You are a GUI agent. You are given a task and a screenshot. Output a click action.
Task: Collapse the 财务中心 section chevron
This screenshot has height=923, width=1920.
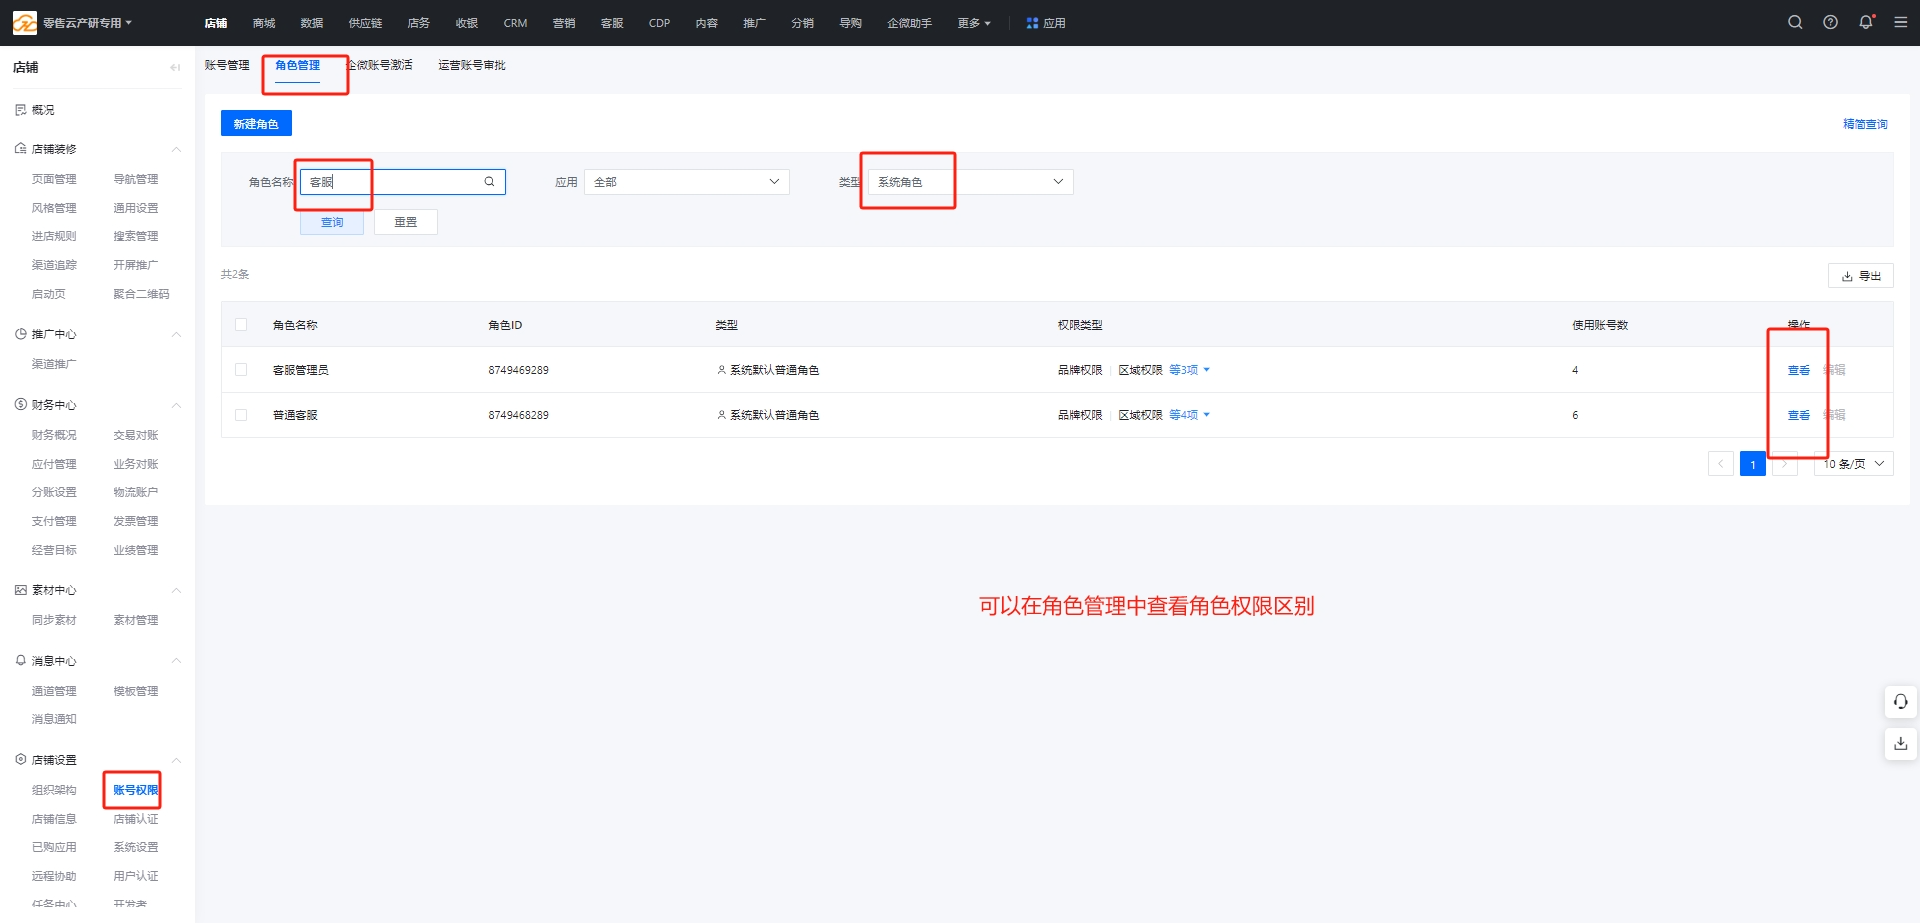click(x=176, y=405)
